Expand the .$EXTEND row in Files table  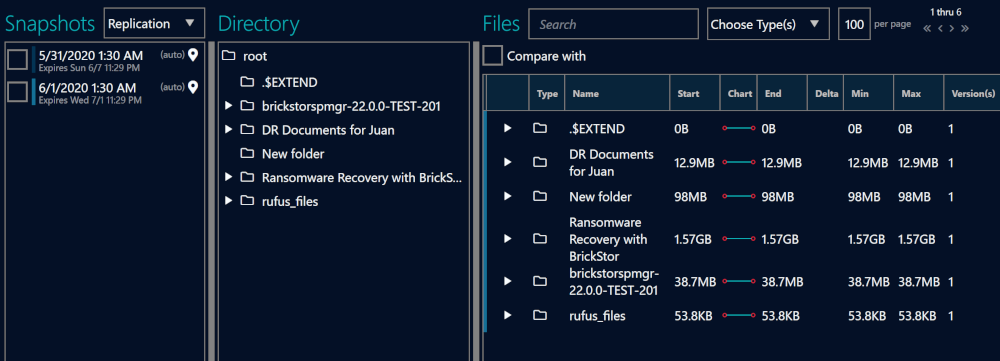tap(508, 129)
